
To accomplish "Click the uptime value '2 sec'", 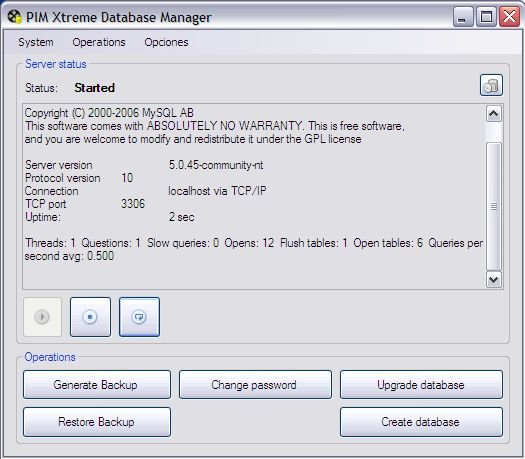I will click(x=181, y=217).
